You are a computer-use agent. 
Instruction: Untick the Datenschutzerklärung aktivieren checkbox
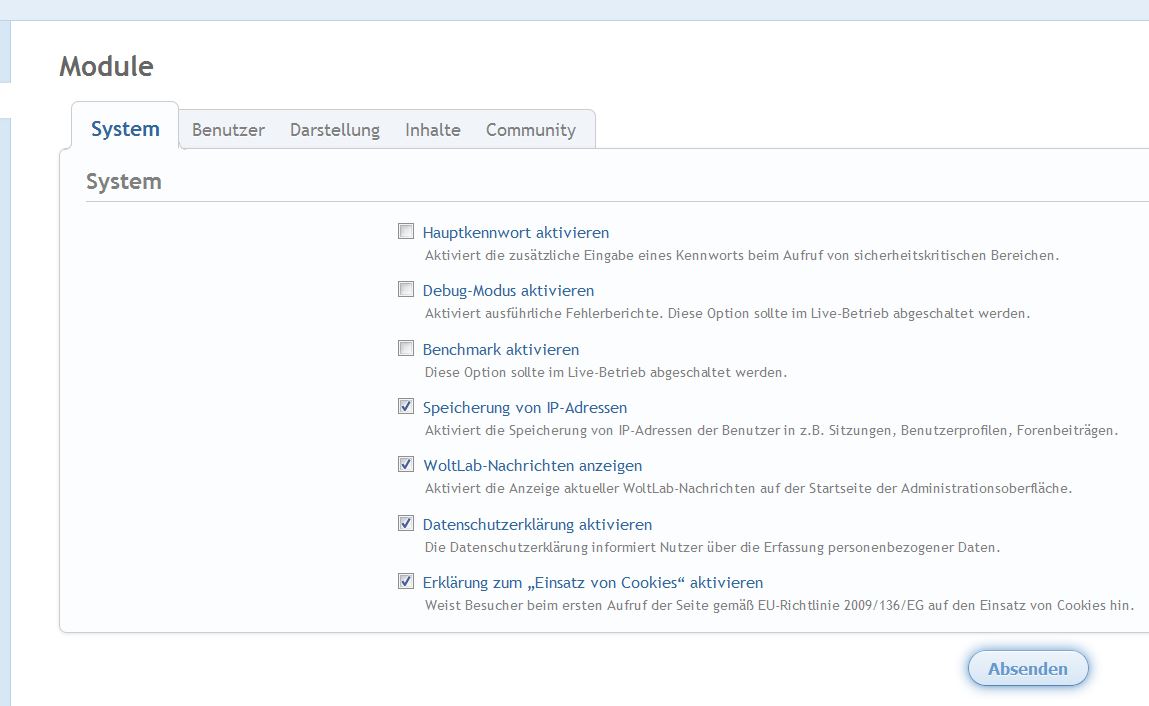[x=406, y=523]
